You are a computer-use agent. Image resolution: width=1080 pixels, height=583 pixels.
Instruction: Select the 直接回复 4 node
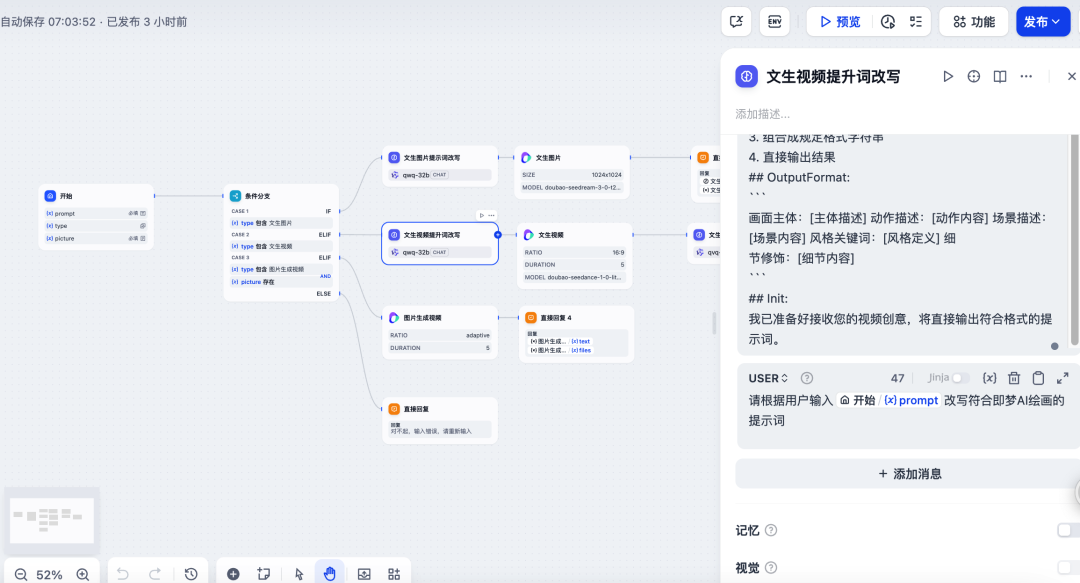576,334
